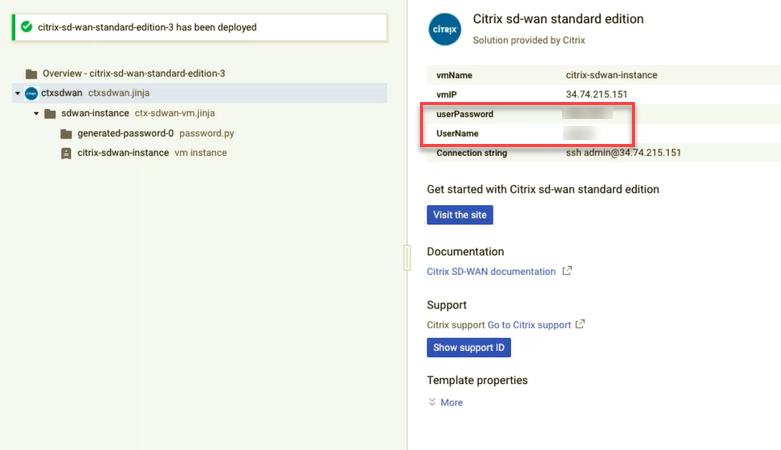Image resolution: width=781 pixels, height=450 pixels.
Task: Click the Citrix sd-wan standard edition title
Action: tap(558, 19)
